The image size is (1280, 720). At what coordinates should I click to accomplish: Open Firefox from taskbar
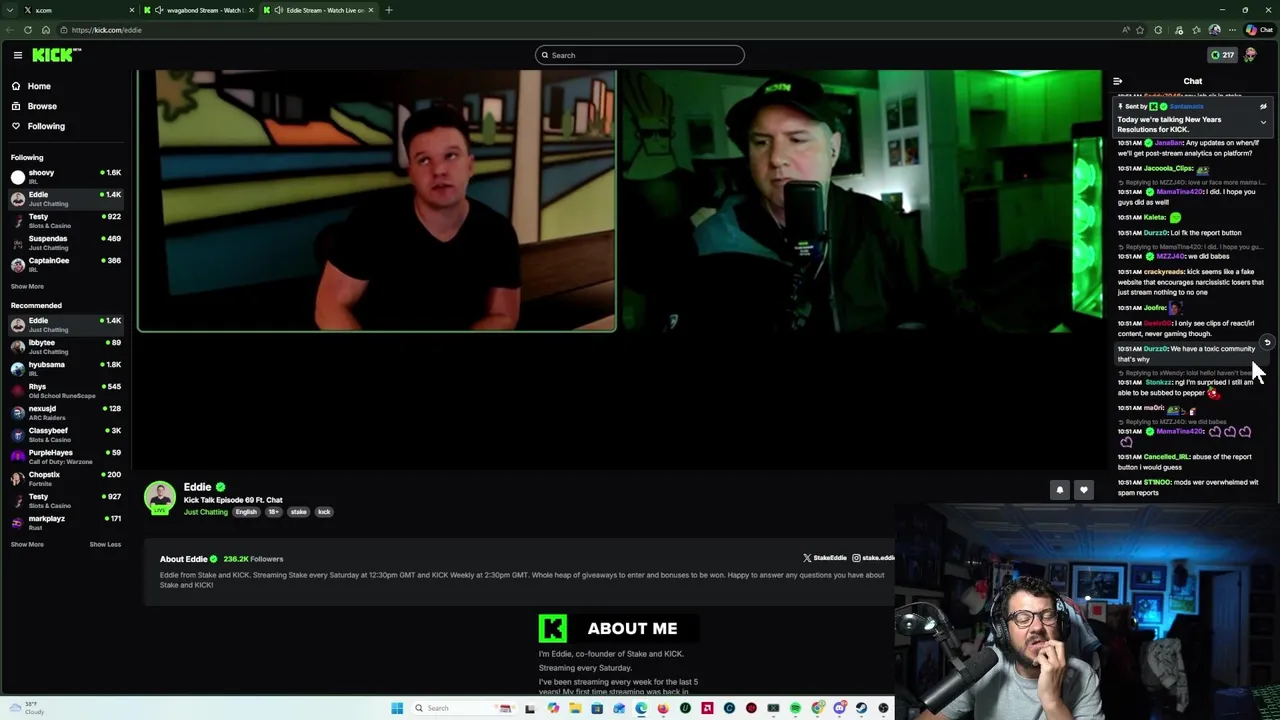point(663,708)
